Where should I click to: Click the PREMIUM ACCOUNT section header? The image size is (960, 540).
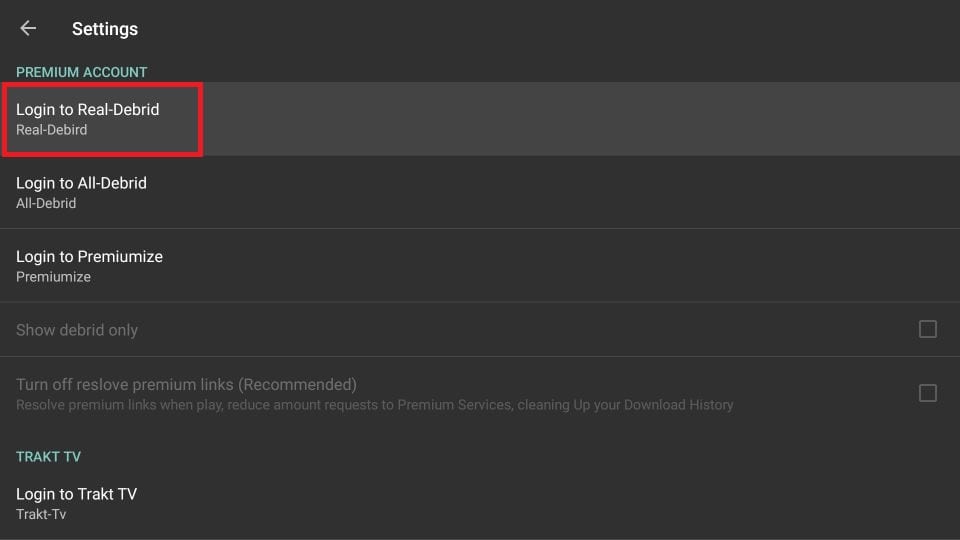point(81,72)
